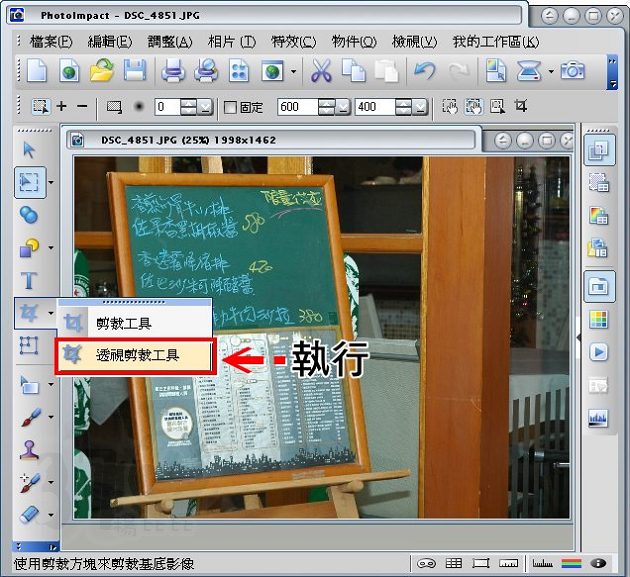Click the subtract from selection minus icon

(82, 106)
